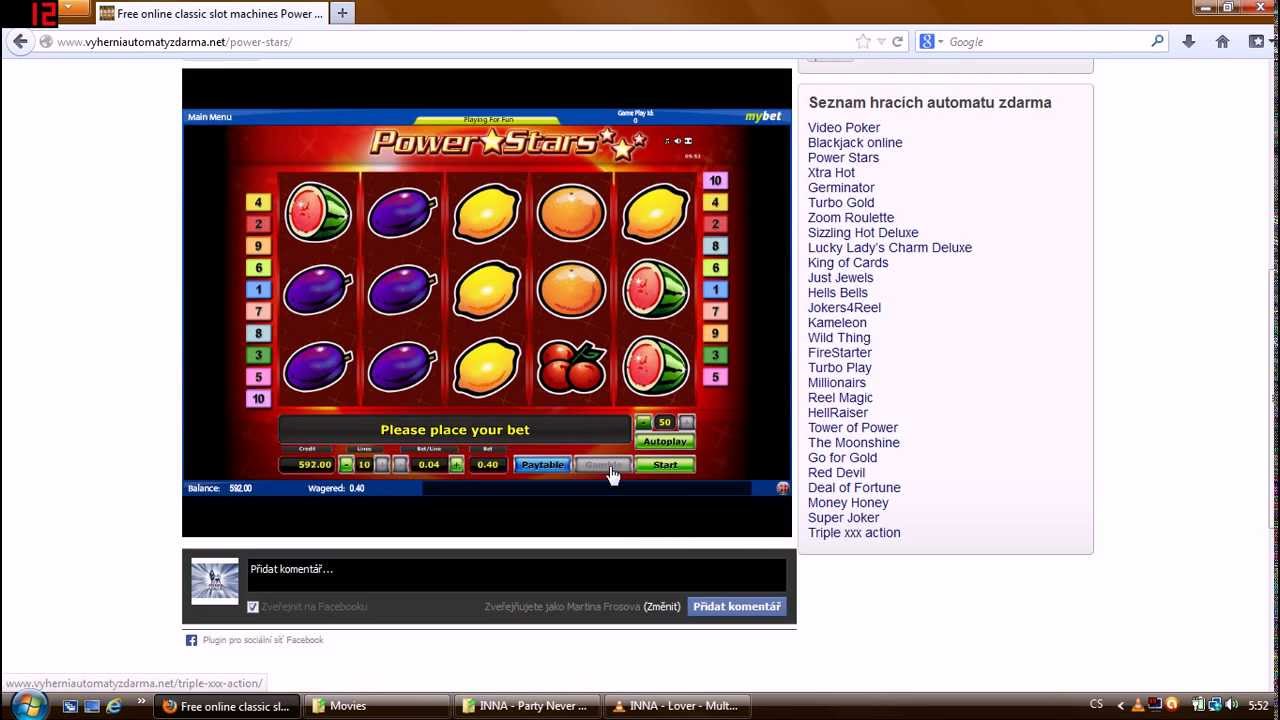Screen dimensions: 1280x720
Task: Open the Bookmarks menu icon
Action: pos(1257,42)
